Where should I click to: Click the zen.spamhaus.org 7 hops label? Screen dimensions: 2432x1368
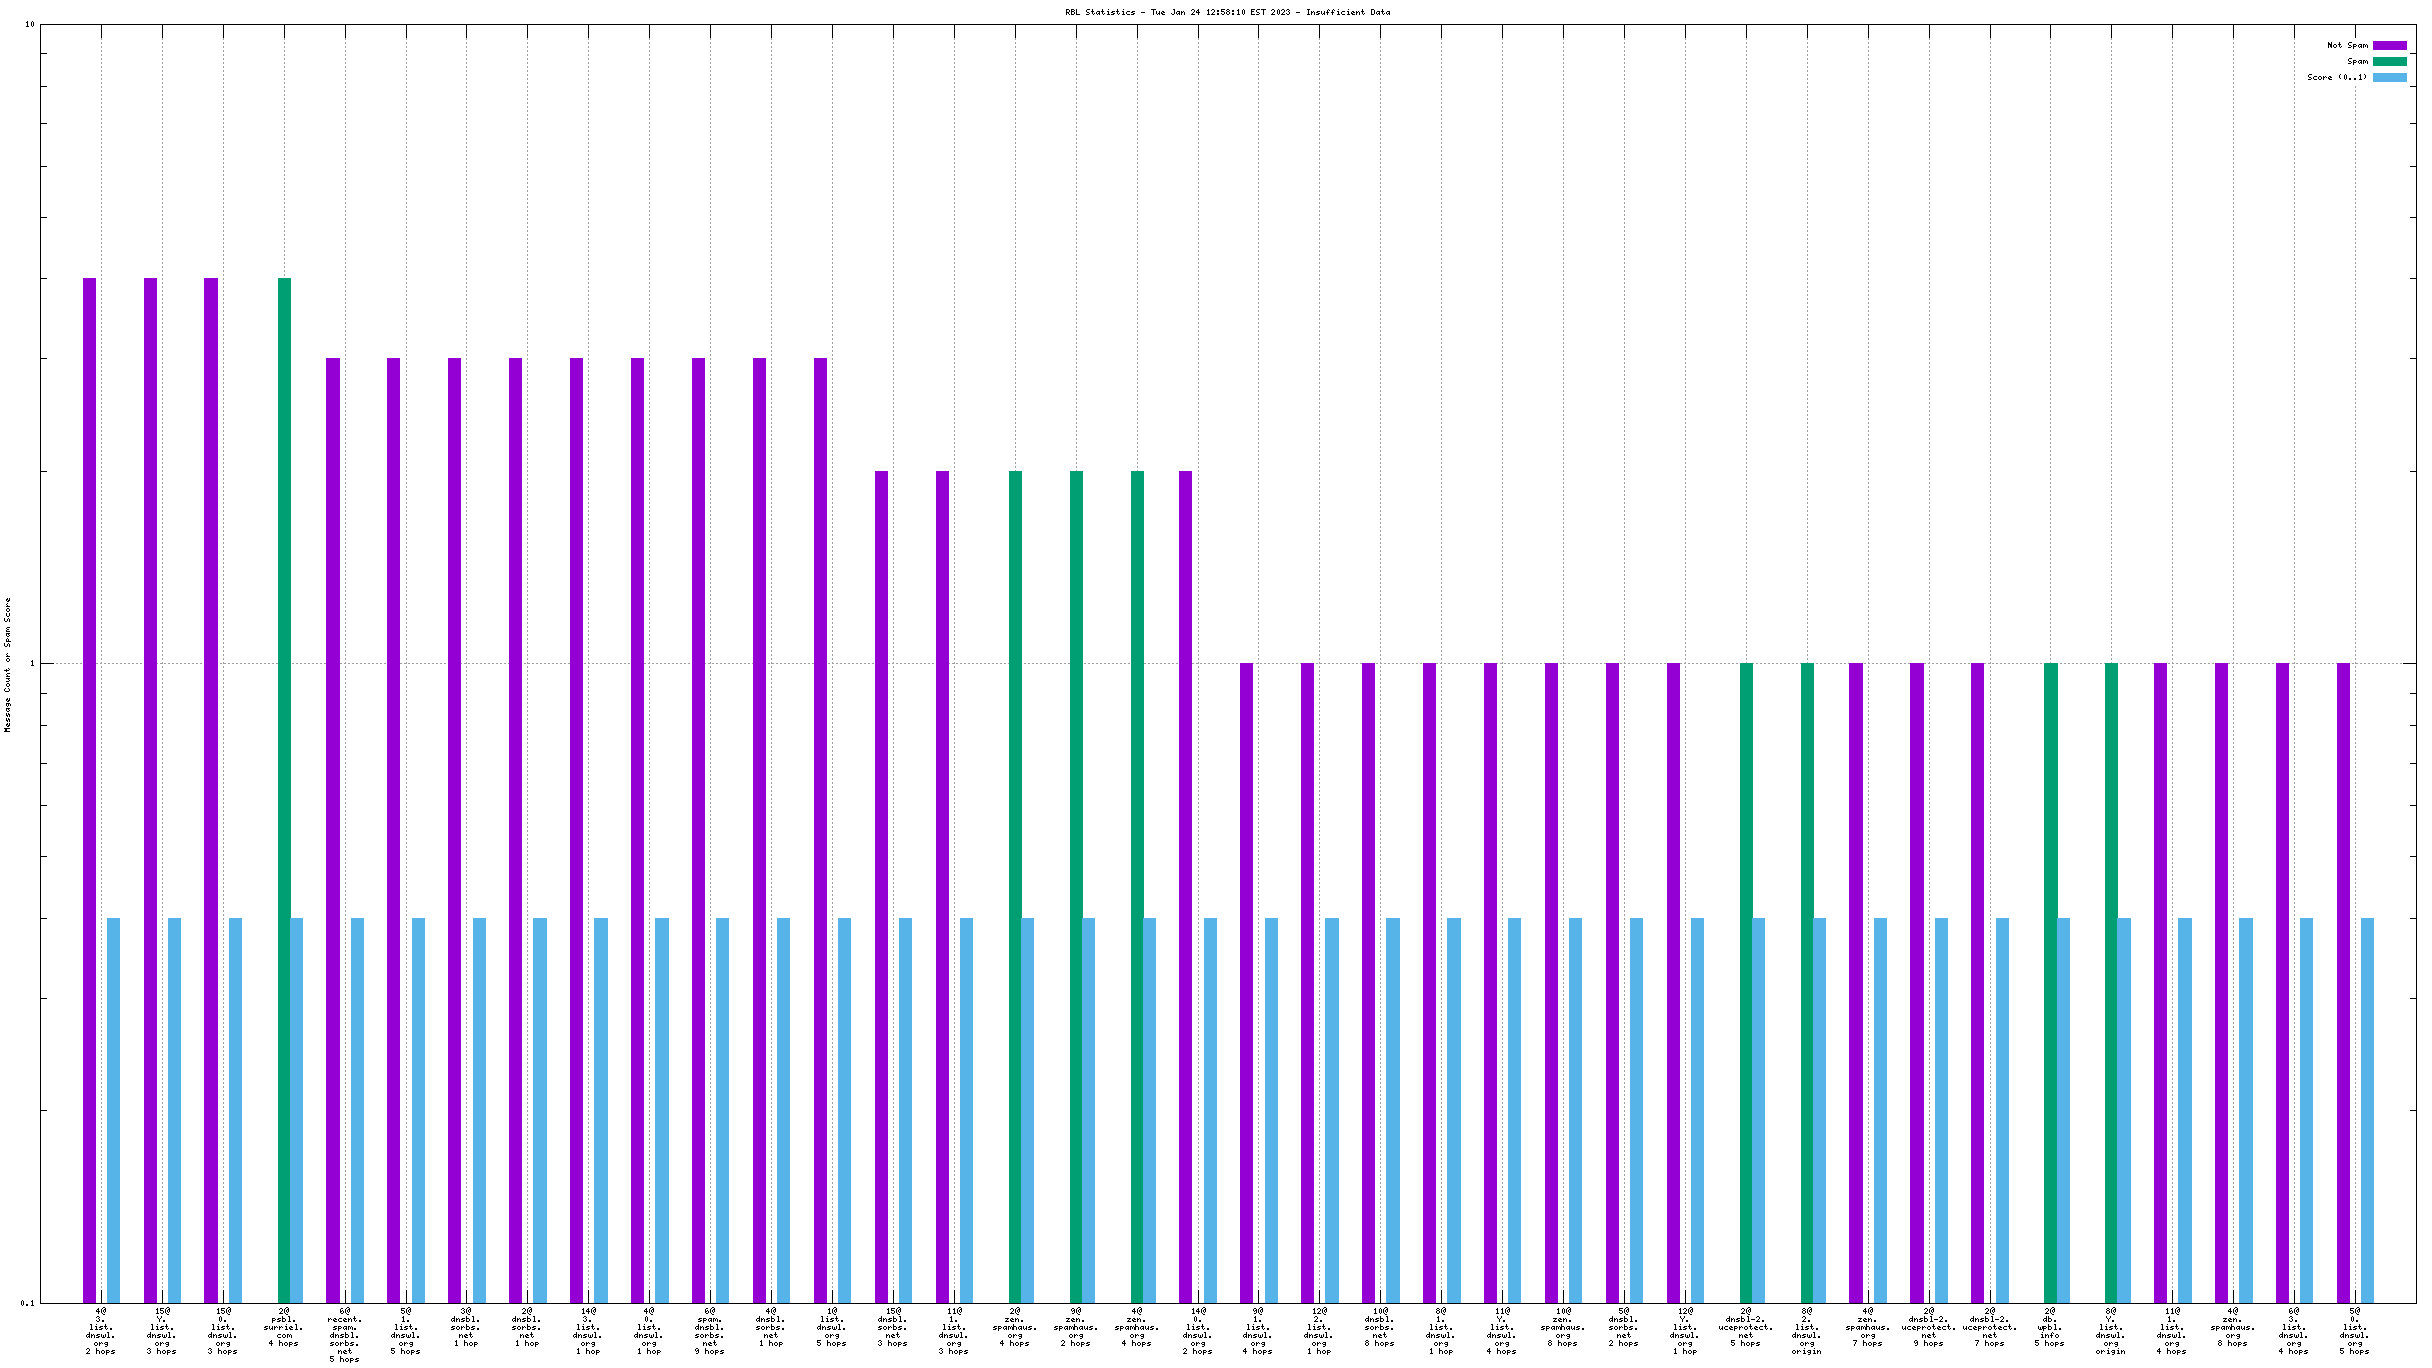1867,1327
